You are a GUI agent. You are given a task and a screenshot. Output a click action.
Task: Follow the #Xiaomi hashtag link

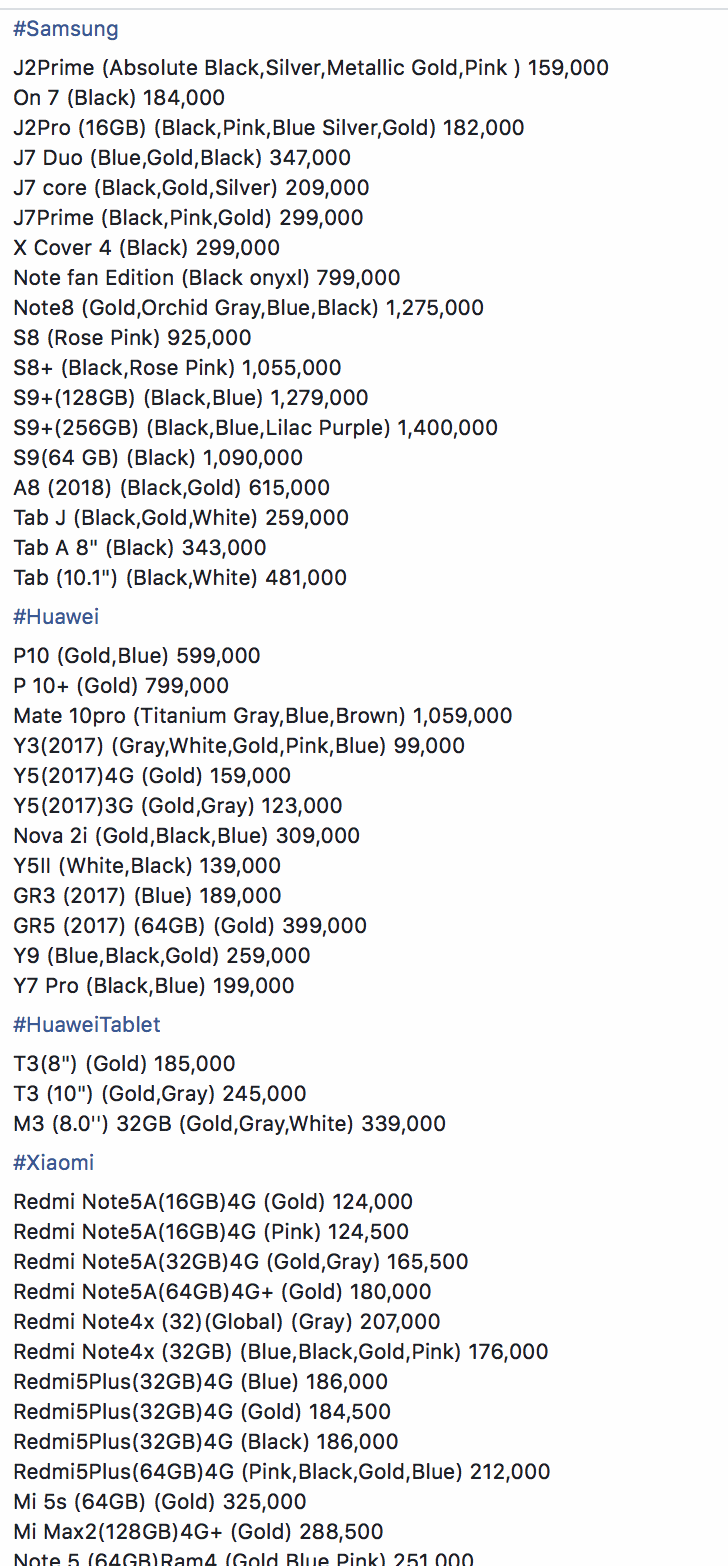[x=53, y=1163]
